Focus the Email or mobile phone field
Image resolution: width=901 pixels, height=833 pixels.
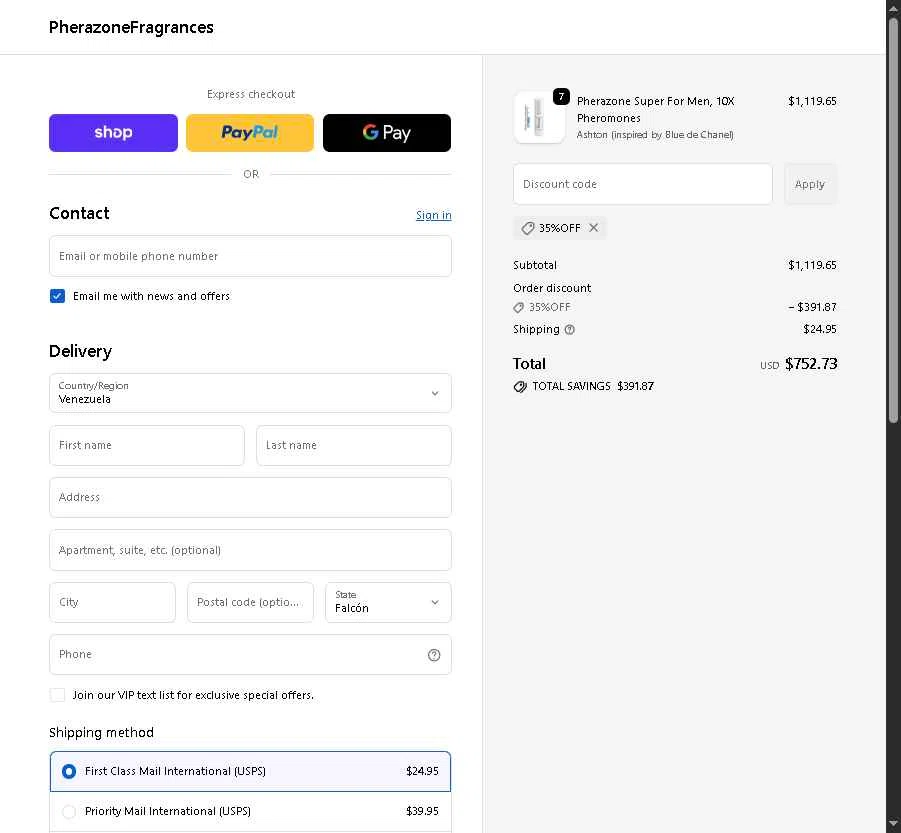(250, 256)
